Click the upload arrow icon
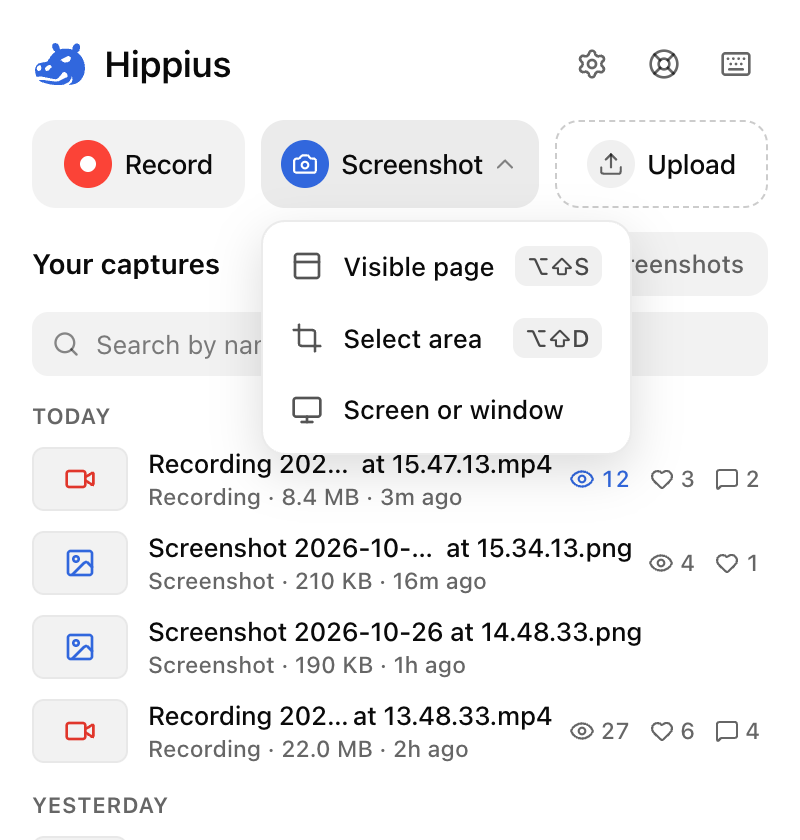The image size is (800, 840). [611, 164]
